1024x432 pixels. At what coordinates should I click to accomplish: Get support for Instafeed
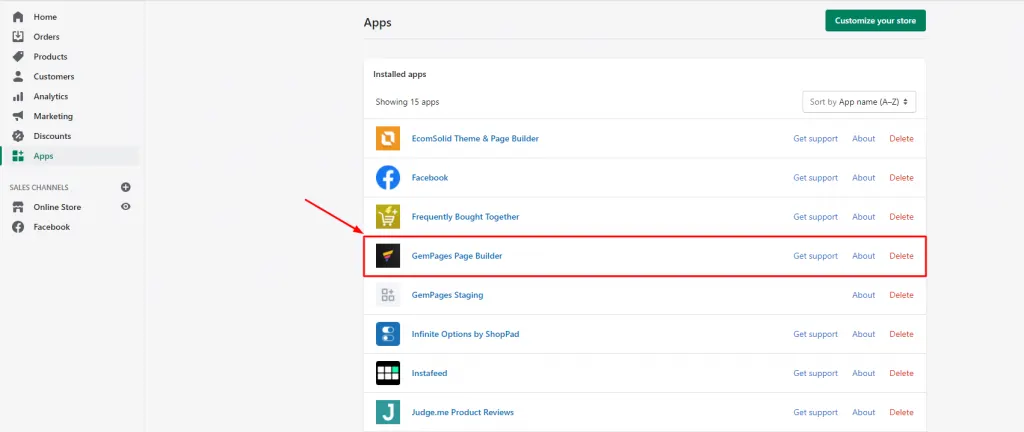(x=815, y=373)
